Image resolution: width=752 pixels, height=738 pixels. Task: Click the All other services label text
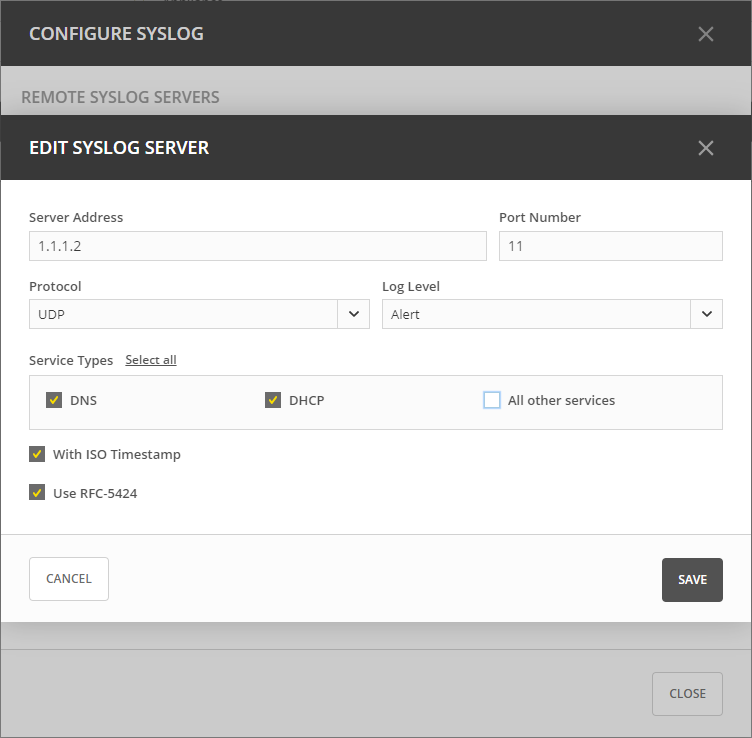click(x=561, y=400)
